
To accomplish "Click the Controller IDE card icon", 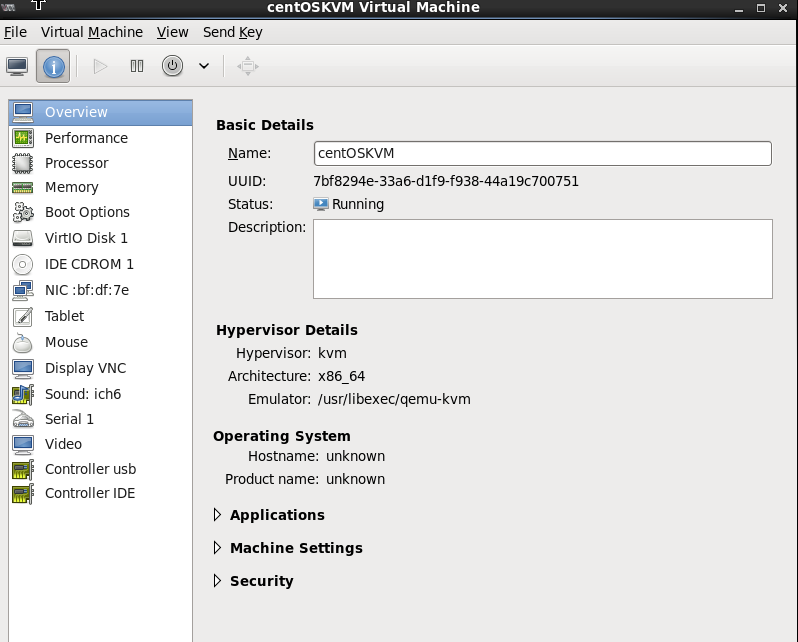I will point(23,494).
